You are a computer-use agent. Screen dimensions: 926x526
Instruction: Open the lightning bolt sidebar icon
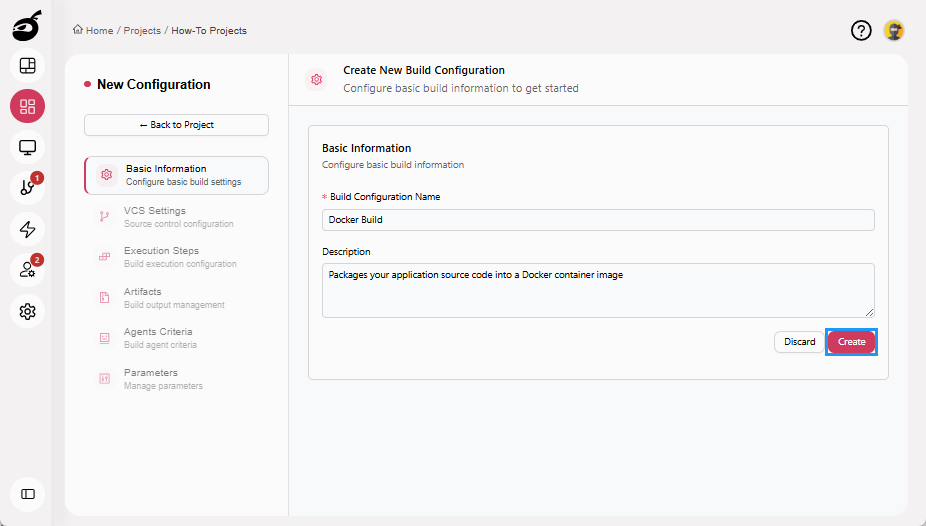click(x=27, y=229)
